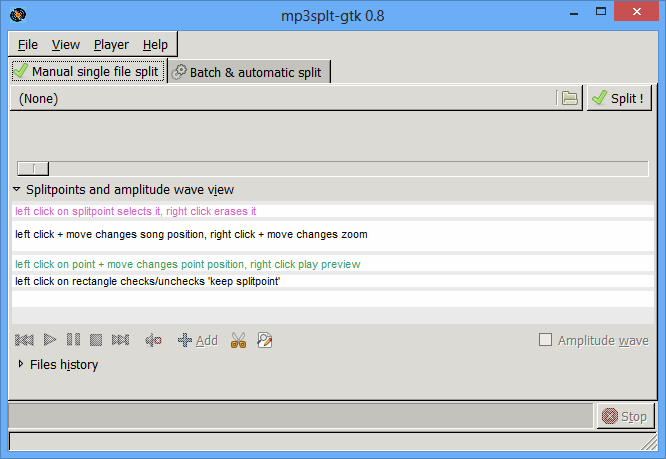Click 'left click on rectangle checks/unchecks' text
Image resolution: width=666 pixels, height=459 pixels.
click(147, 281)
